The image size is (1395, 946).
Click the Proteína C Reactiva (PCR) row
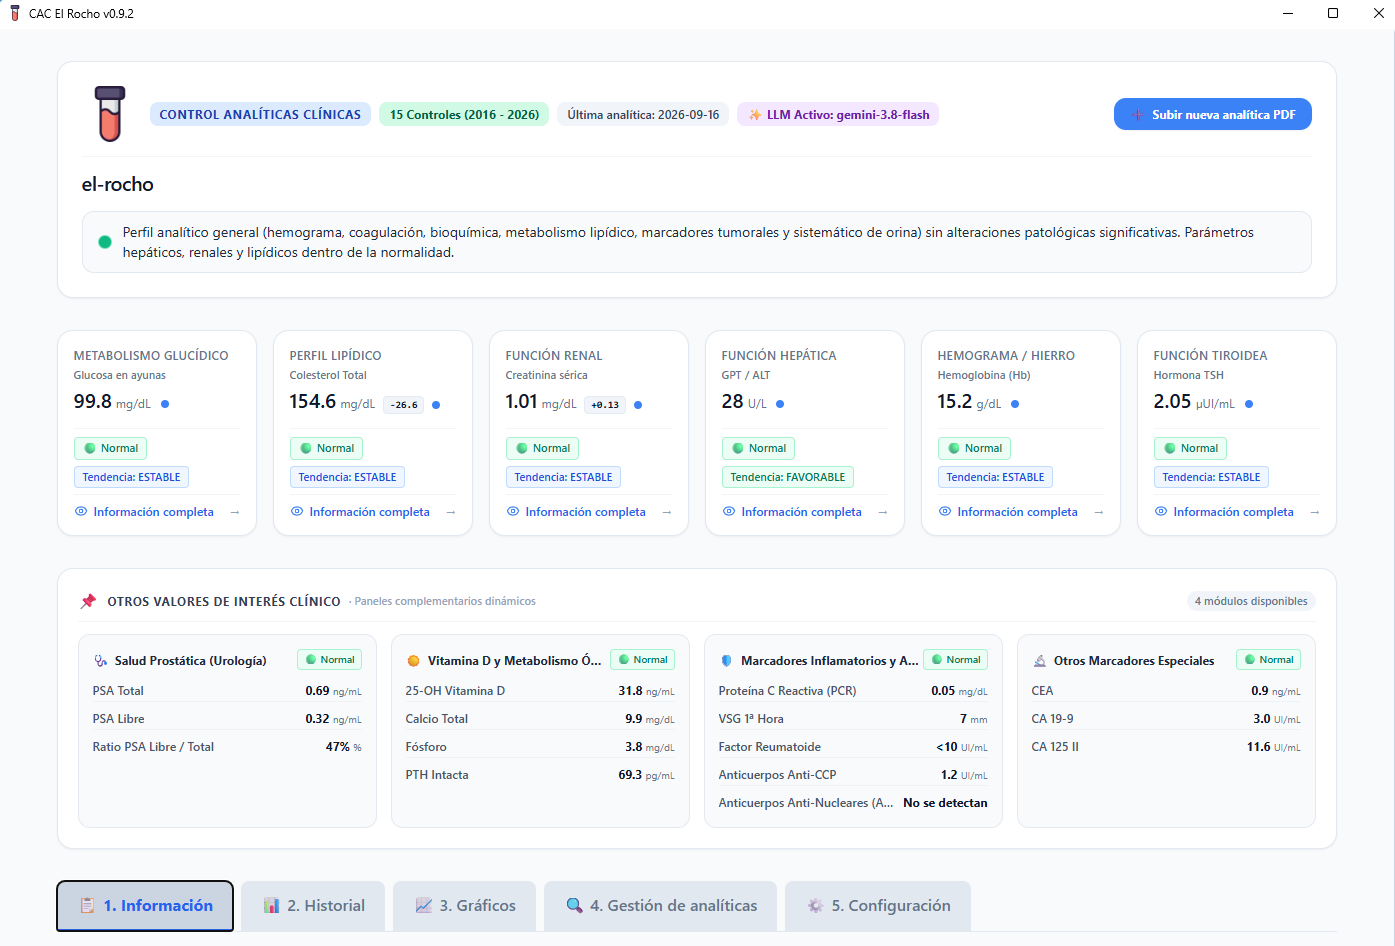853,691
